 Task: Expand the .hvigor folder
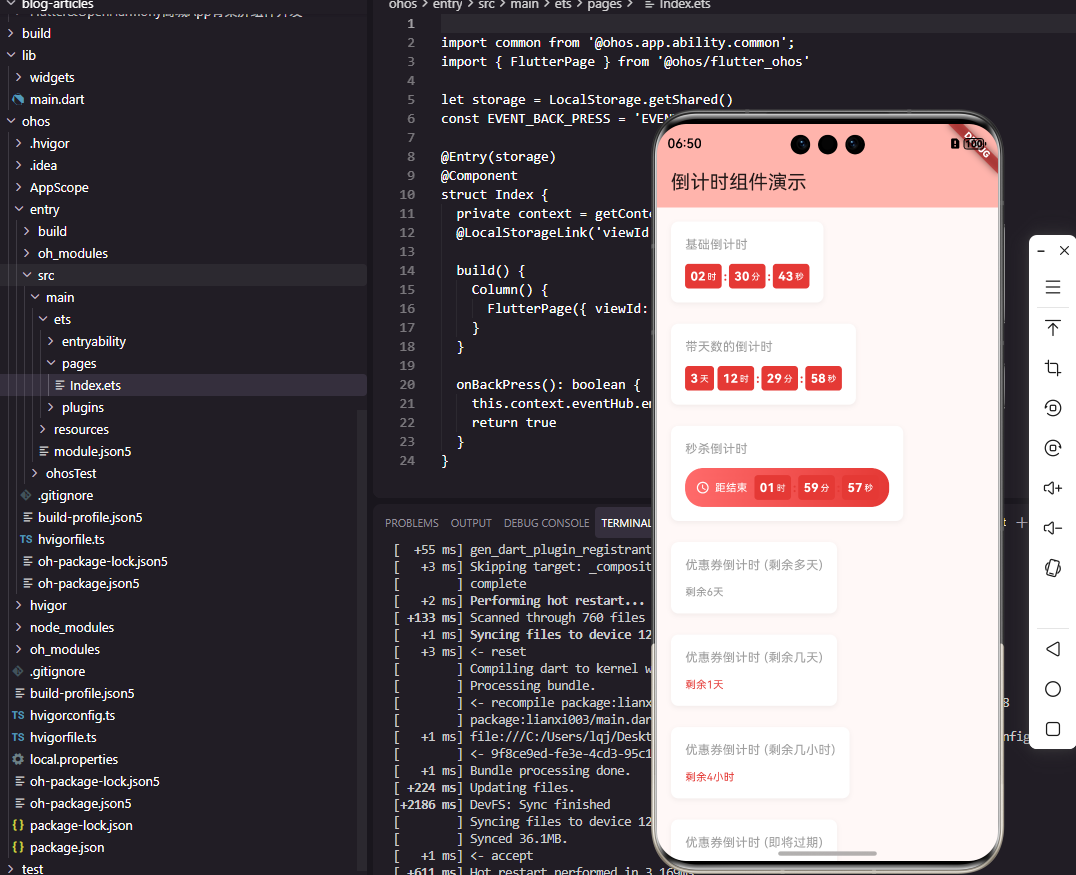click(x=19, y=143)
